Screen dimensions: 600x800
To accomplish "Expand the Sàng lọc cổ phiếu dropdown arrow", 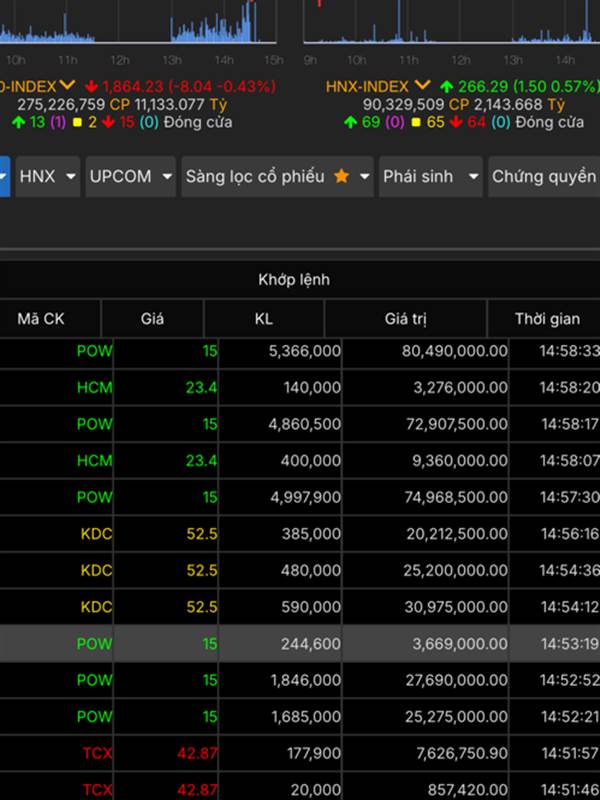I will point(362,176).
